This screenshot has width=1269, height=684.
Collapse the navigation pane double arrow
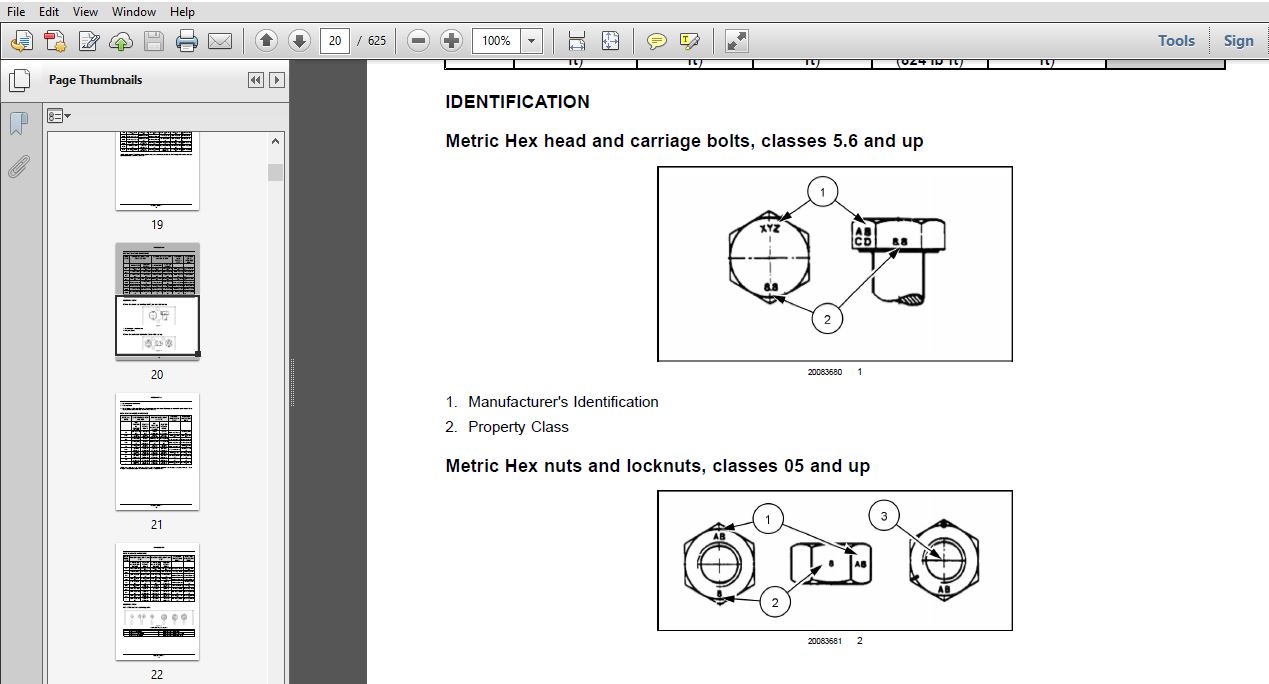256,80
